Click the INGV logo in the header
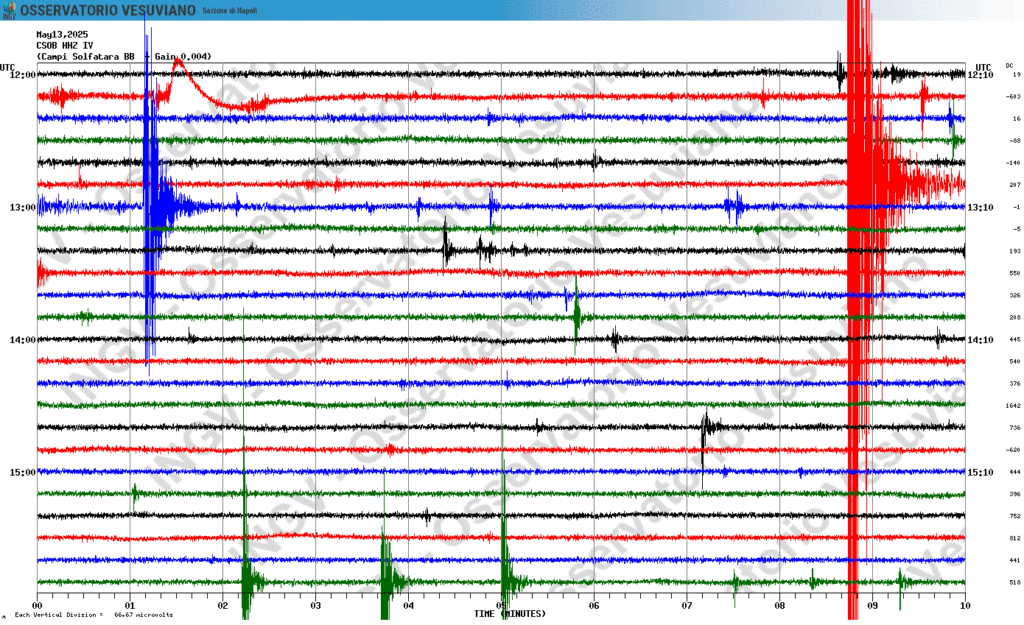 click(9, 10)
